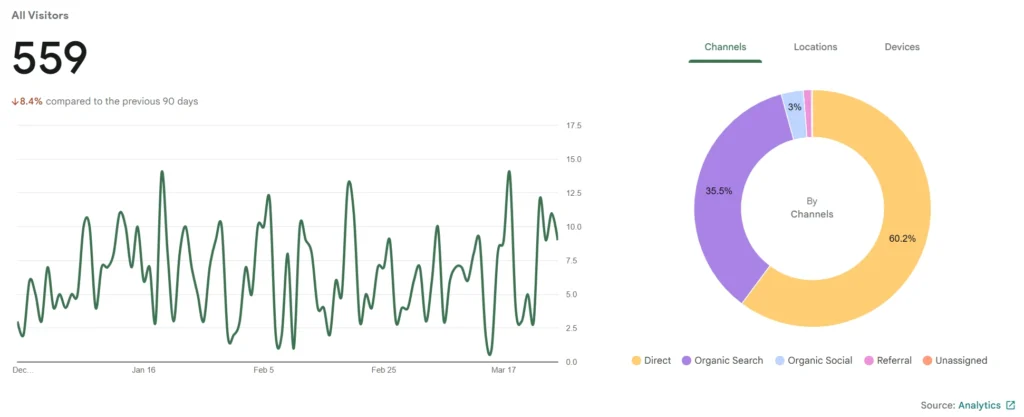Click the orange Unassigned legend dot

pyautogui.click(x=926, y=360)
